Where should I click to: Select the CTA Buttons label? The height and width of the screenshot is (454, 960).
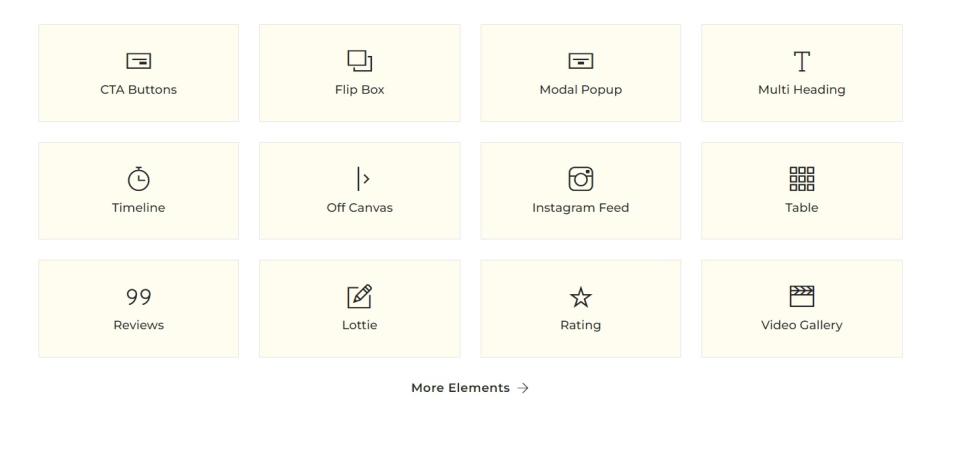pos(138,90)
